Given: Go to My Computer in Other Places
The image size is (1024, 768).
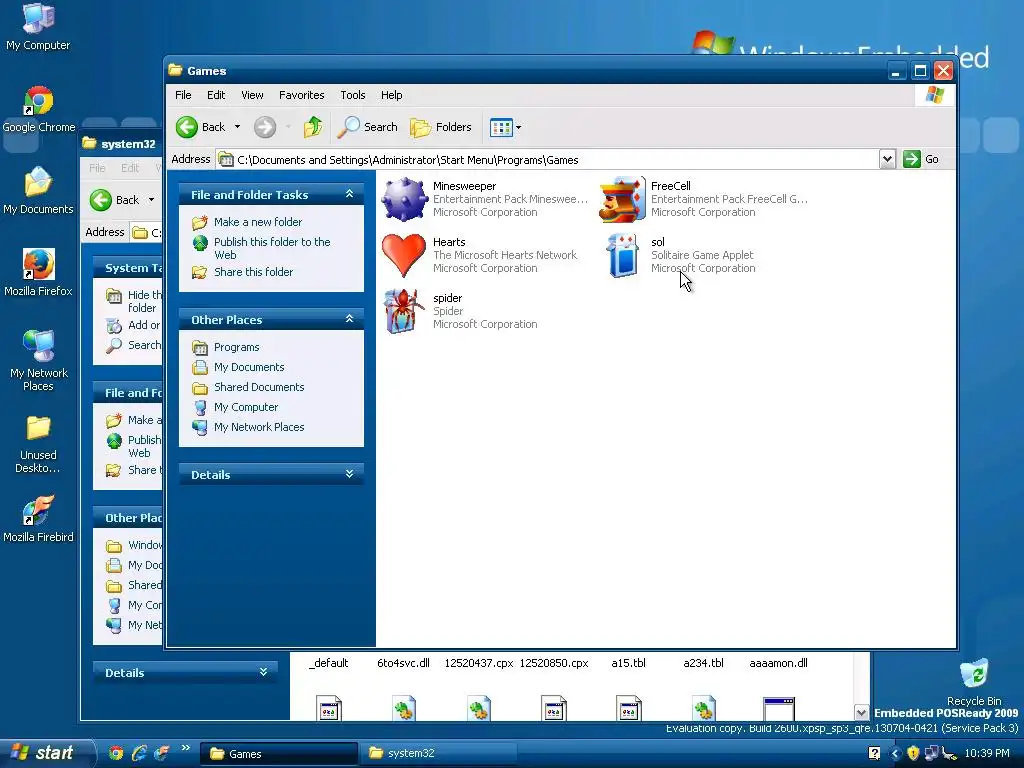Looking at the screenshot, I should click(x=246, y=408).
